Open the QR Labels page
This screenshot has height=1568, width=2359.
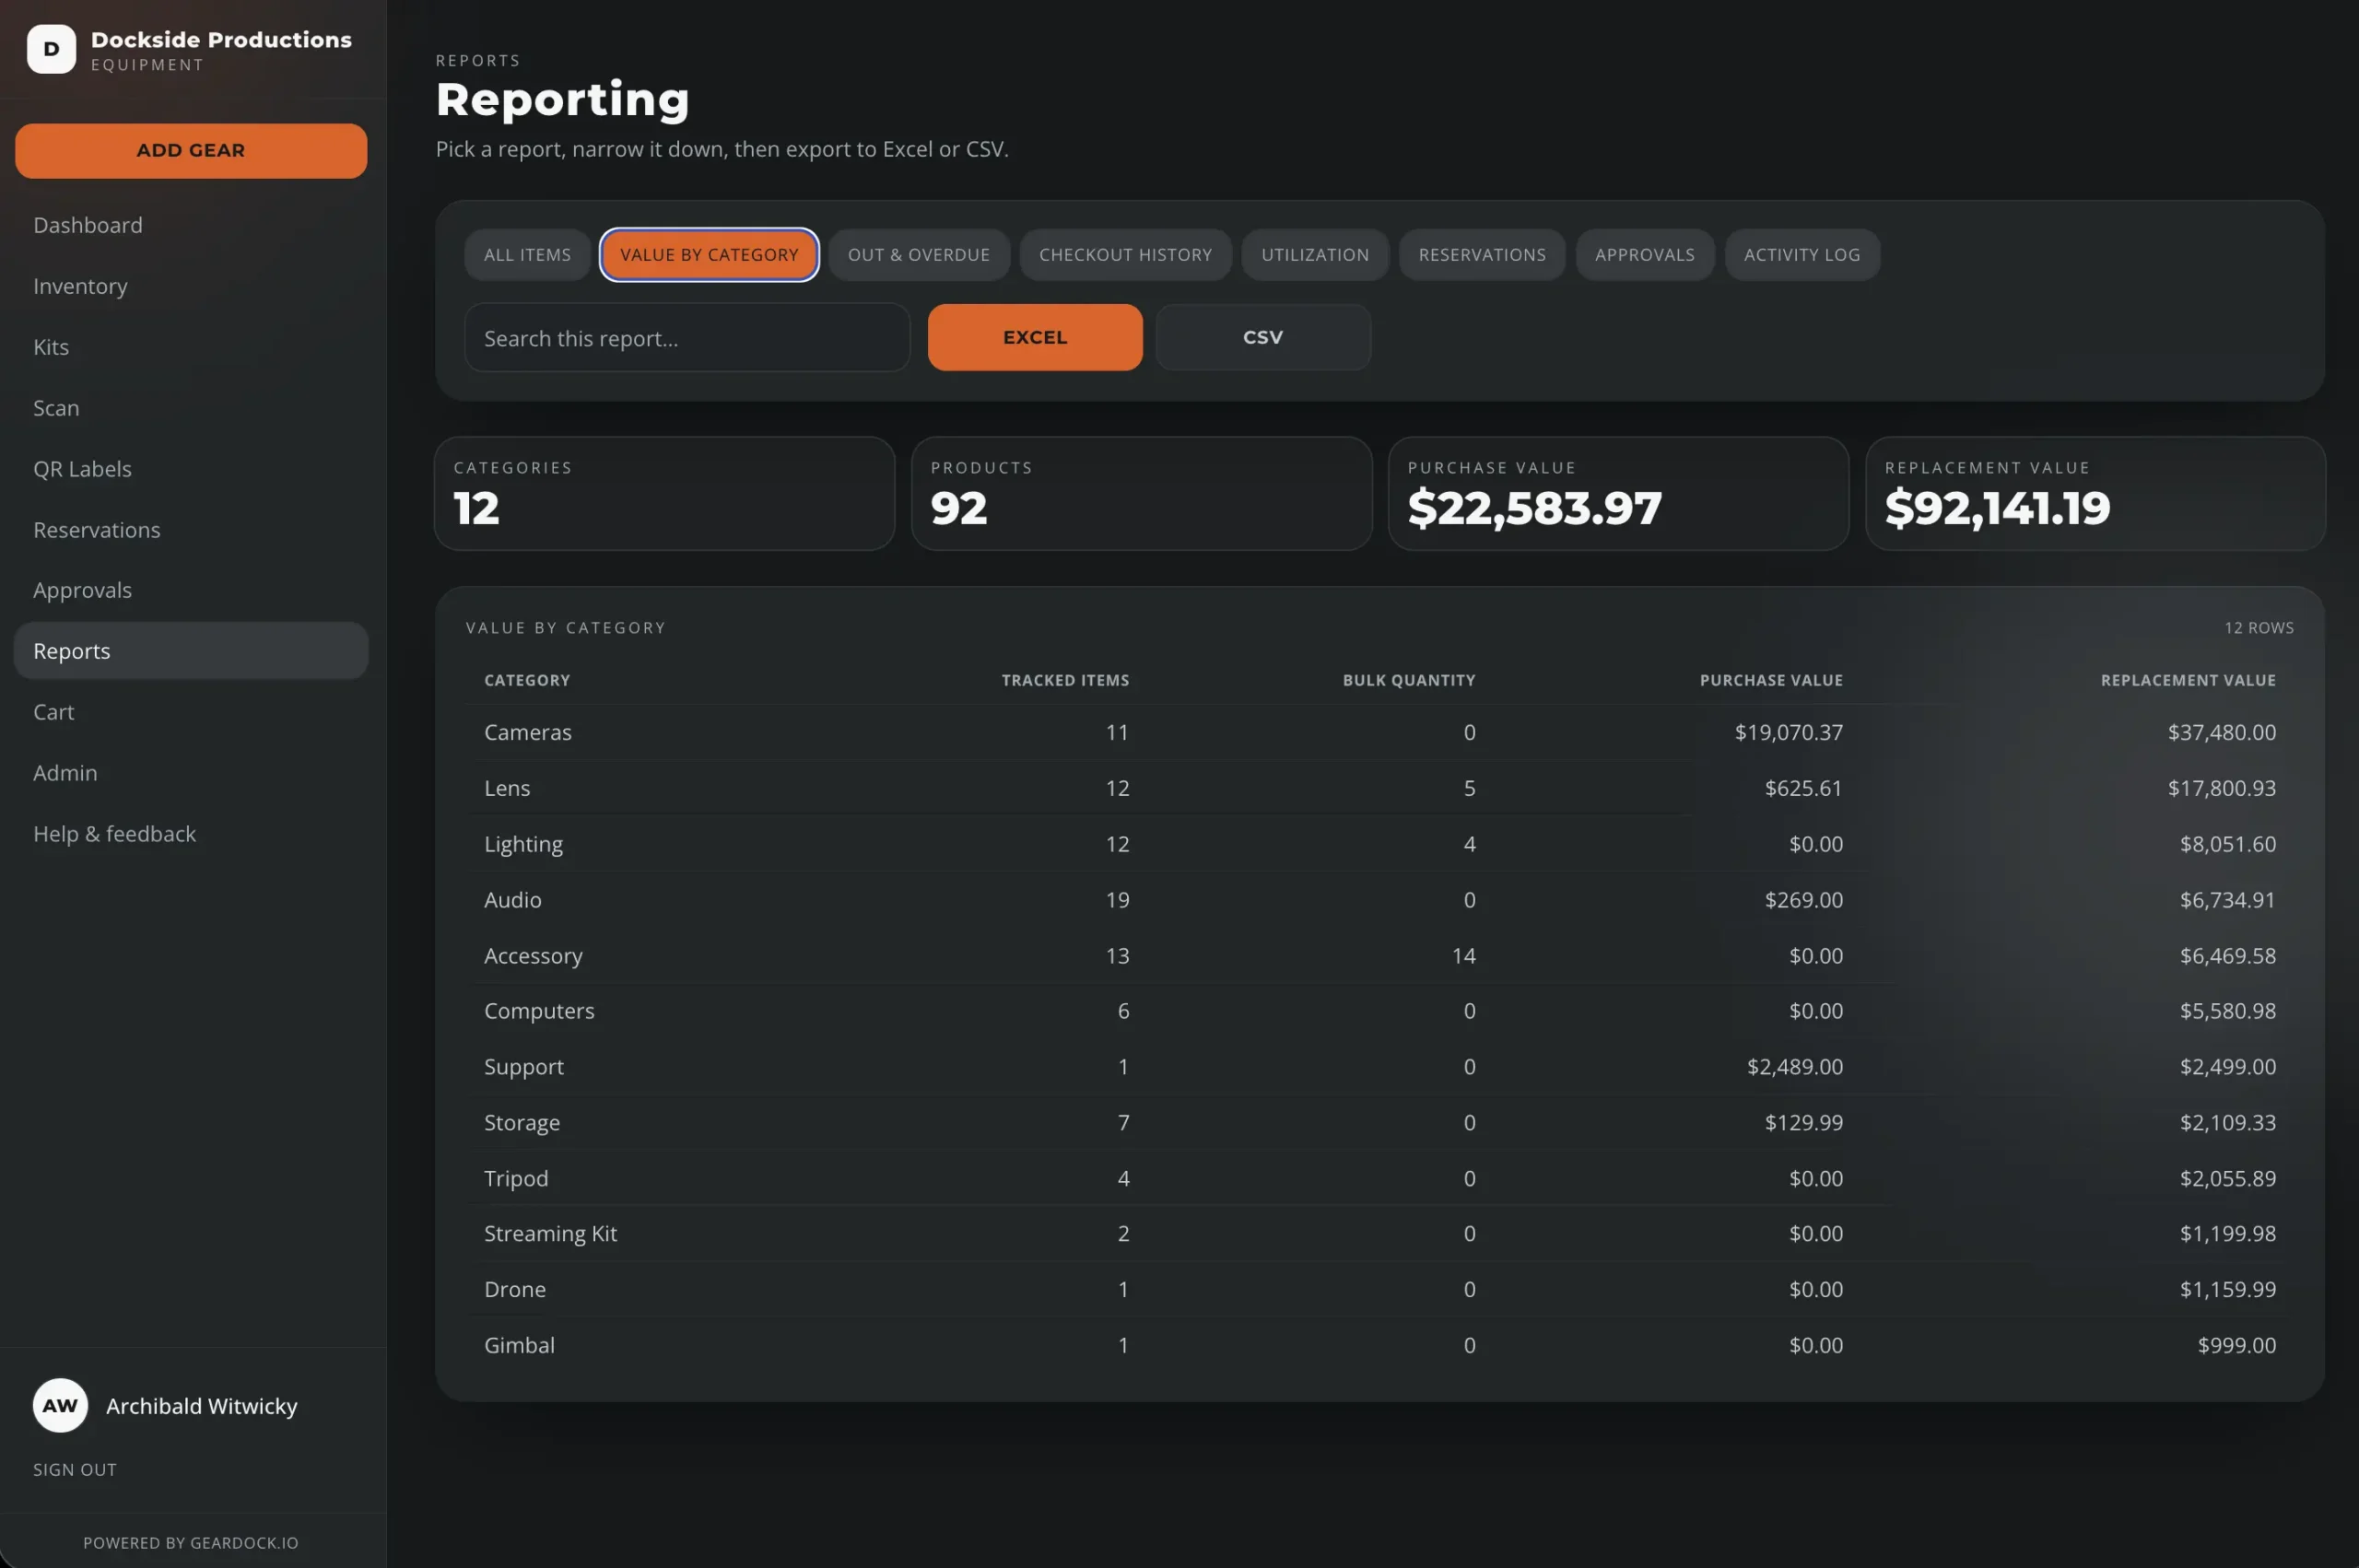[82, 469]
